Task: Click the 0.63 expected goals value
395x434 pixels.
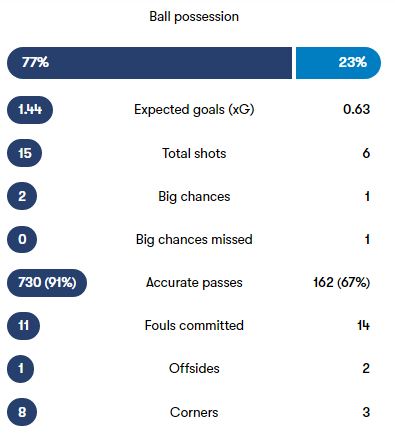Action: pos(356,109)
